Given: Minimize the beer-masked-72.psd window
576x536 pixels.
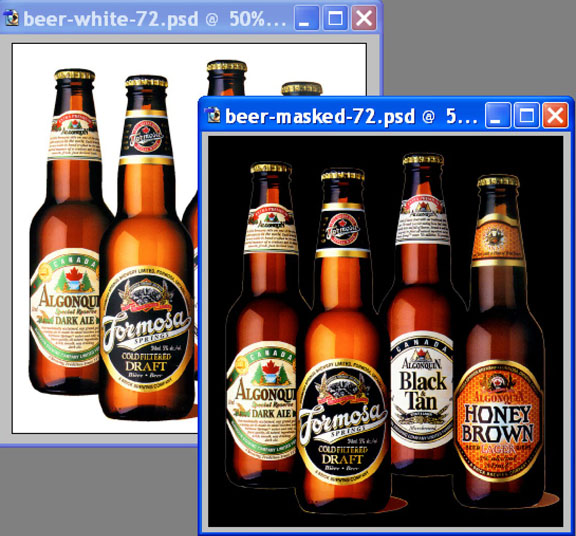Looking at the screenshot, I should pyautogui.click(x=497, y=115).
